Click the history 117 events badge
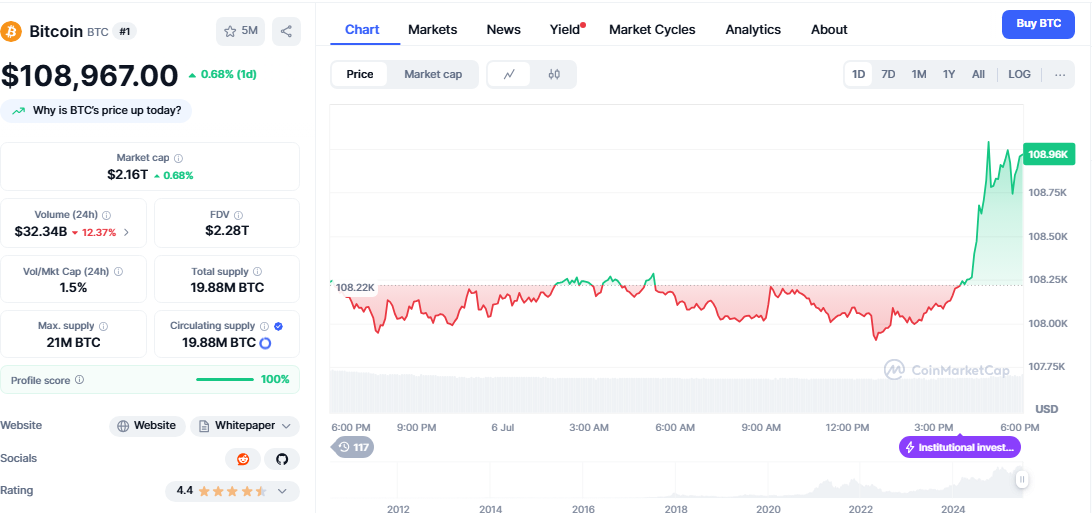1092x513 pixels. pos(352,447)
